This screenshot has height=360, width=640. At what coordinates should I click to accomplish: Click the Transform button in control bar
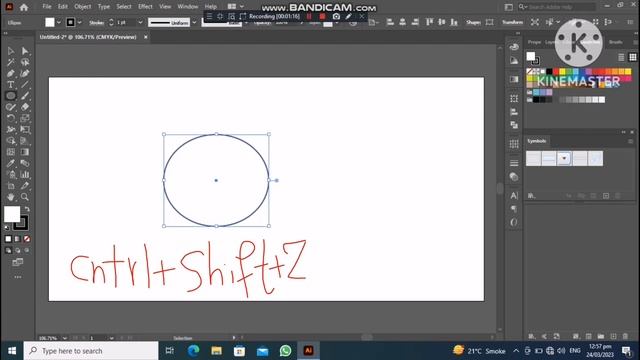512,22
